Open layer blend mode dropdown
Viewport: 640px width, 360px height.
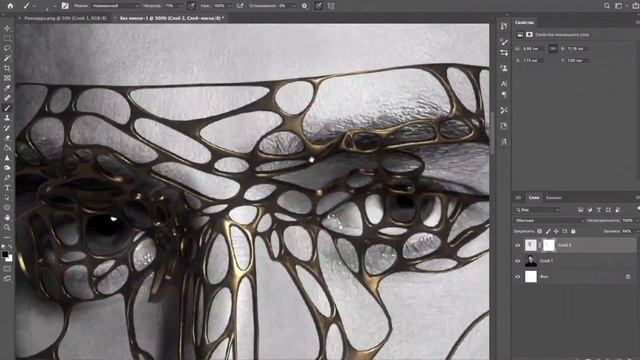549,220
